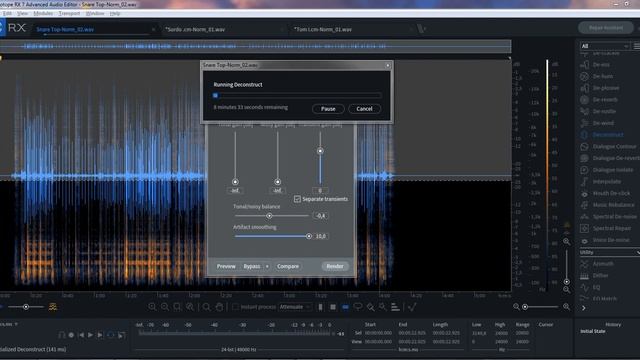Select the lasso selection tool

click(x=358, y=307)
